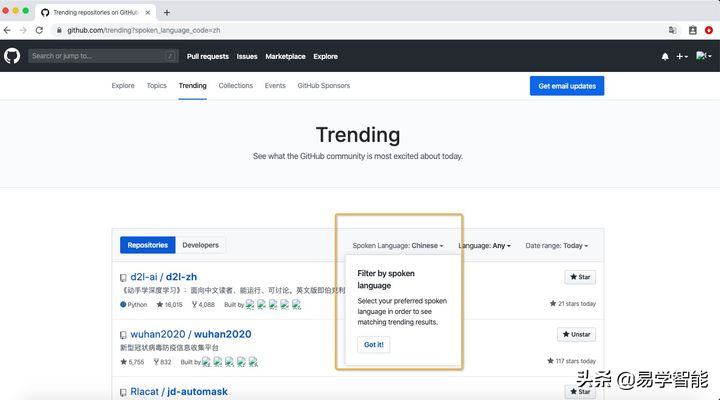Viewport: 720px width, 400px height.
Task: Select the Explore sub-navigation tab
Action: click(x=123, y=85)
